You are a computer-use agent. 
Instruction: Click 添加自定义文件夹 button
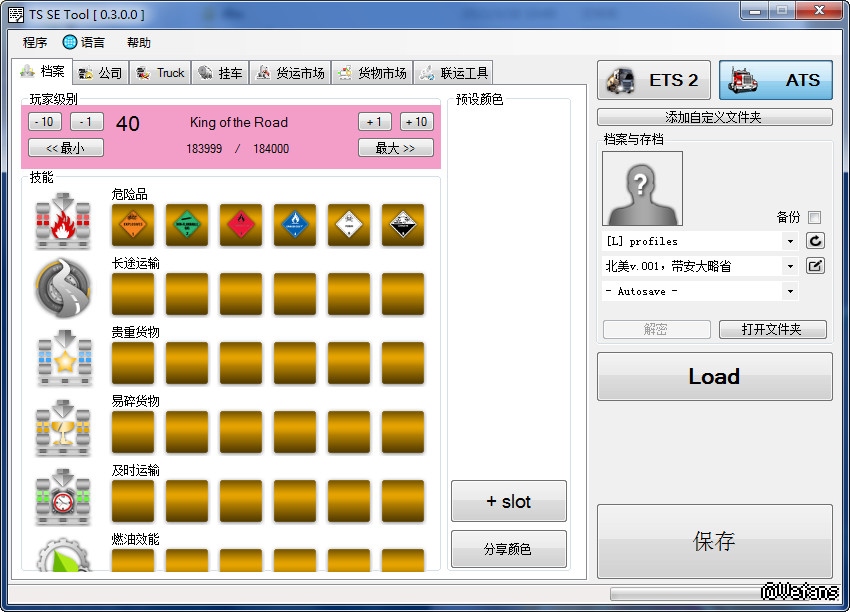pos(714,117)
